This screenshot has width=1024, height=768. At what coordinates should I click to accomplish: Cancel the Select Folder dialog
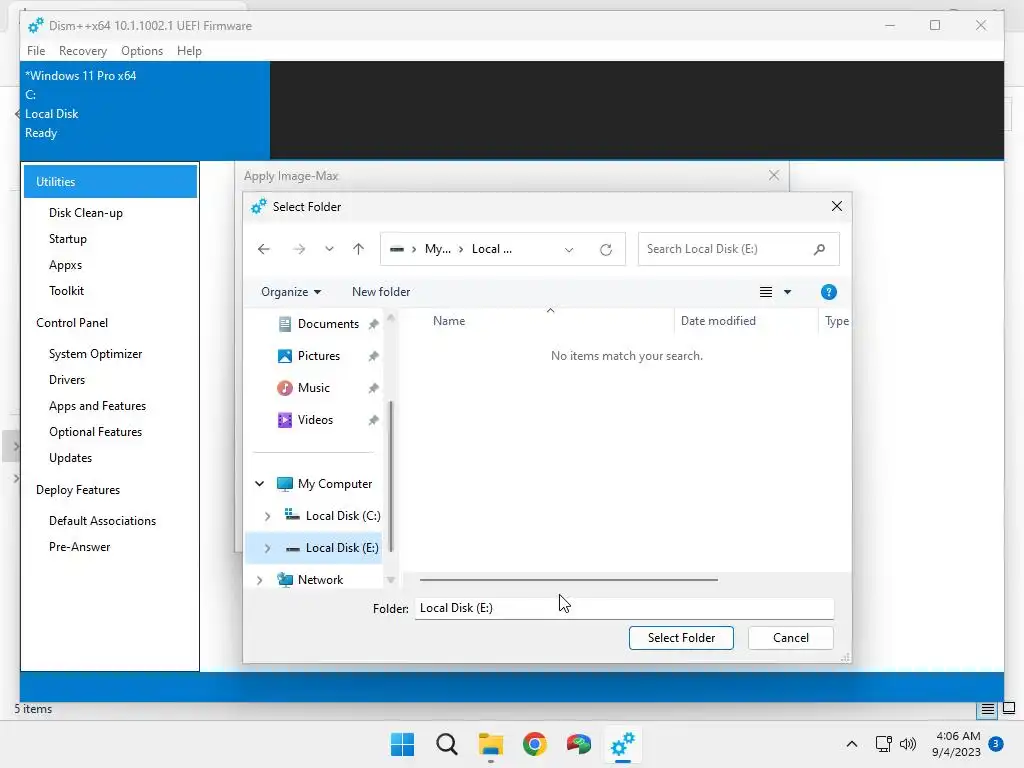790,638
